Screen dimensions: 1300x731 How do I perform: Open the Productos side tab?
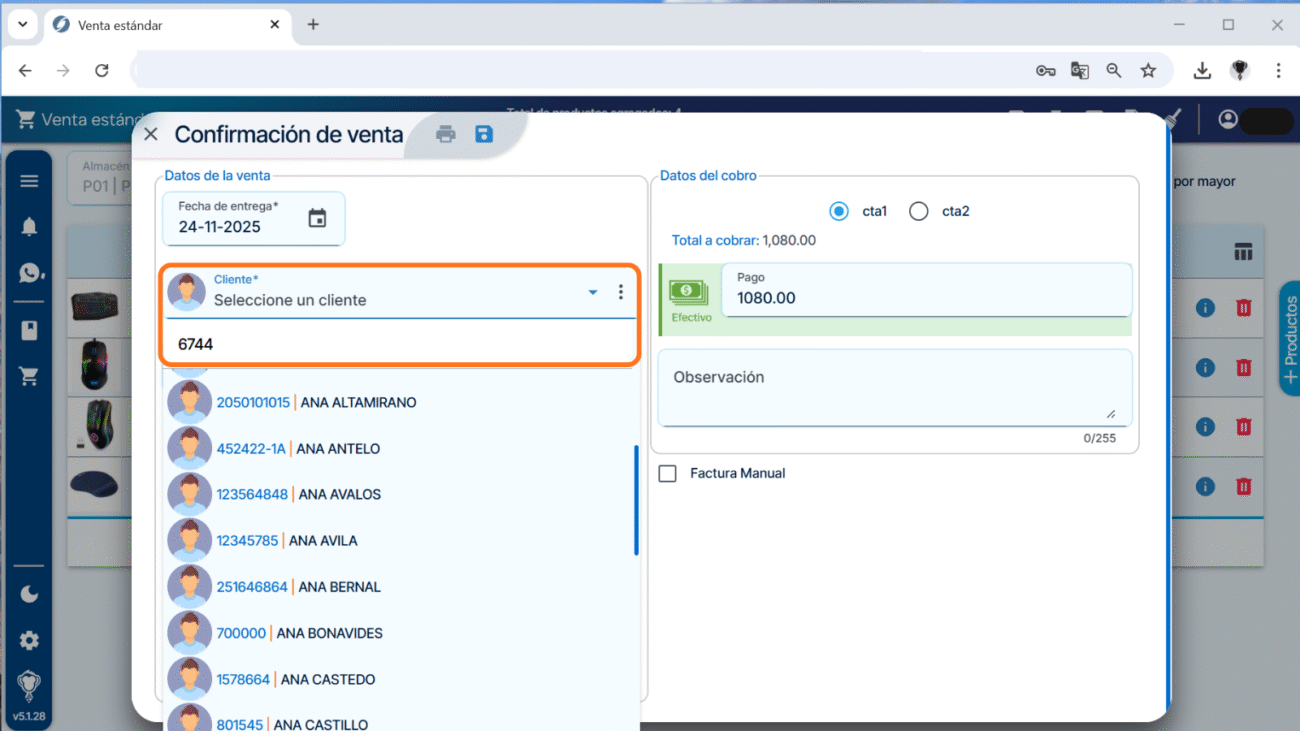pos(1289,338)
